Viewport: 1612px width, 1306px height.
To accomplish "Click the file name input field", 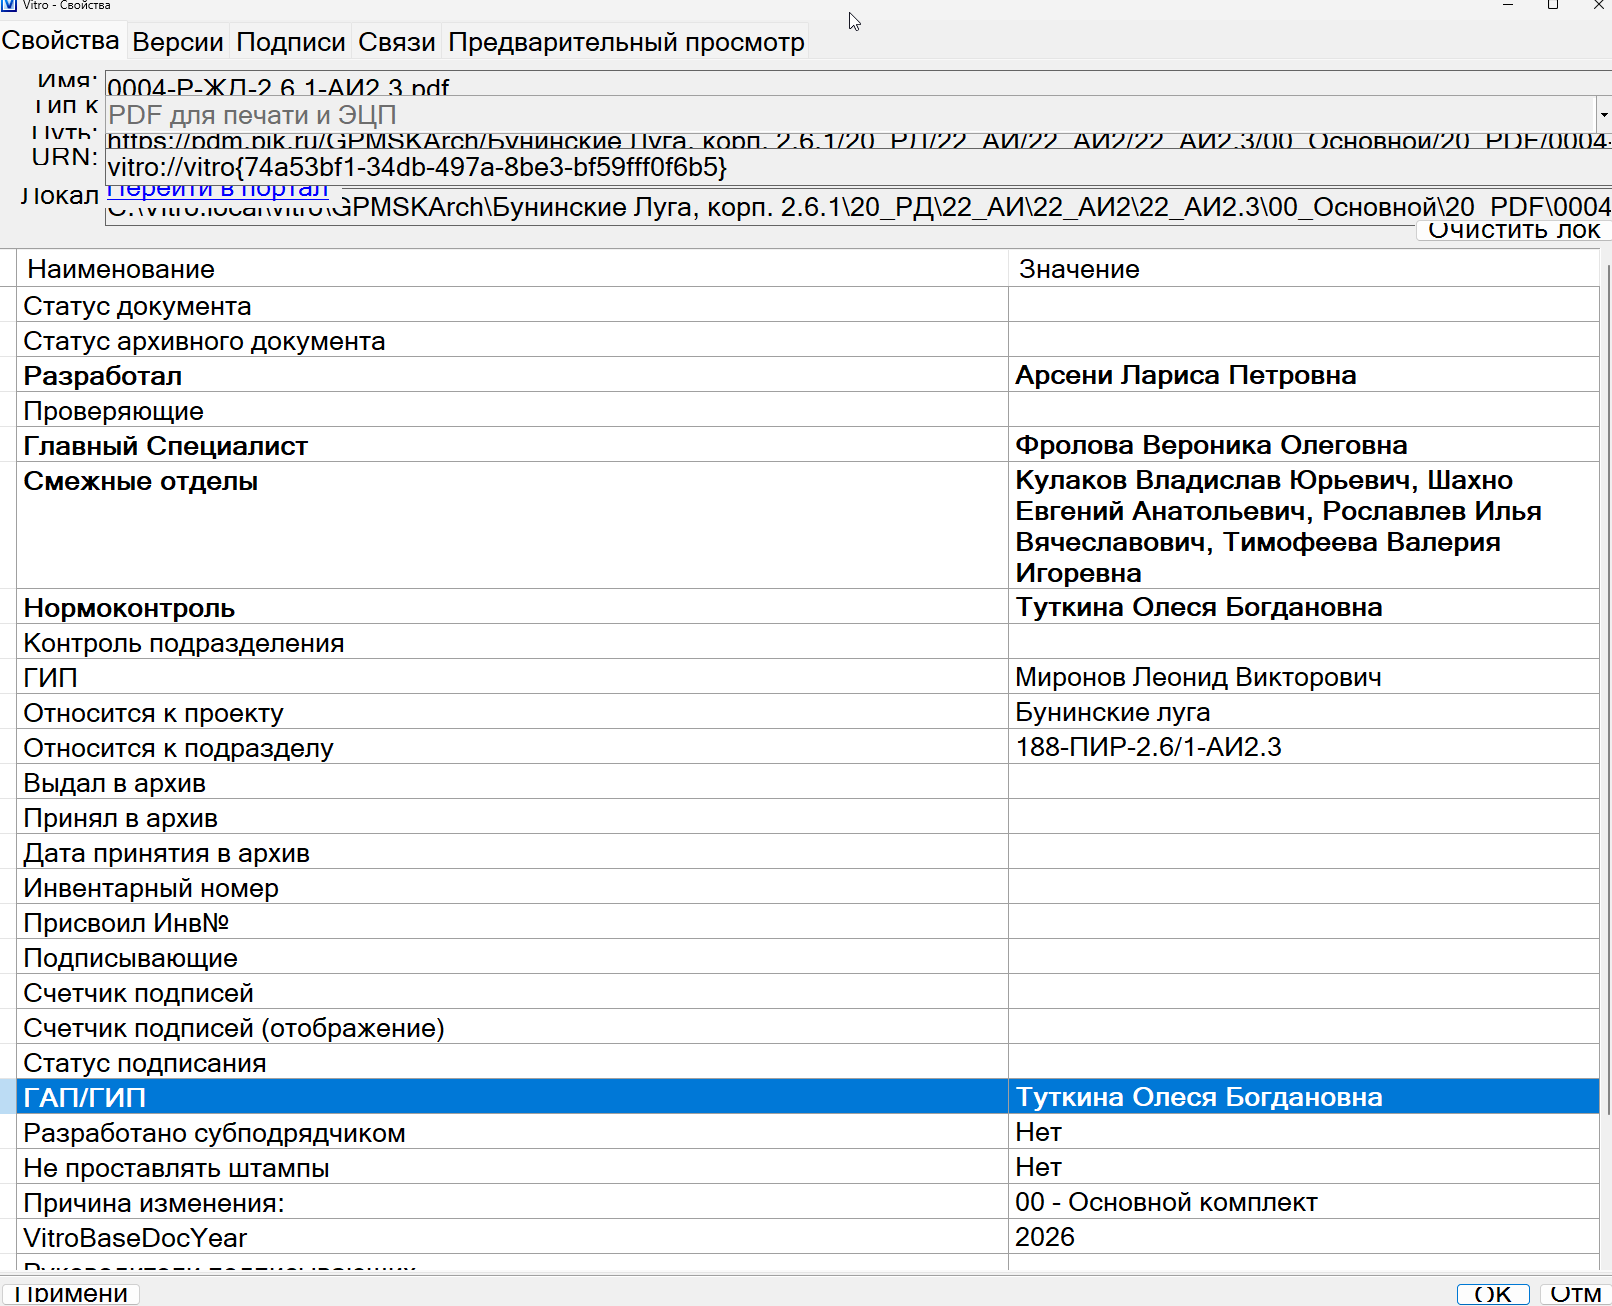I will pos(858,84).
